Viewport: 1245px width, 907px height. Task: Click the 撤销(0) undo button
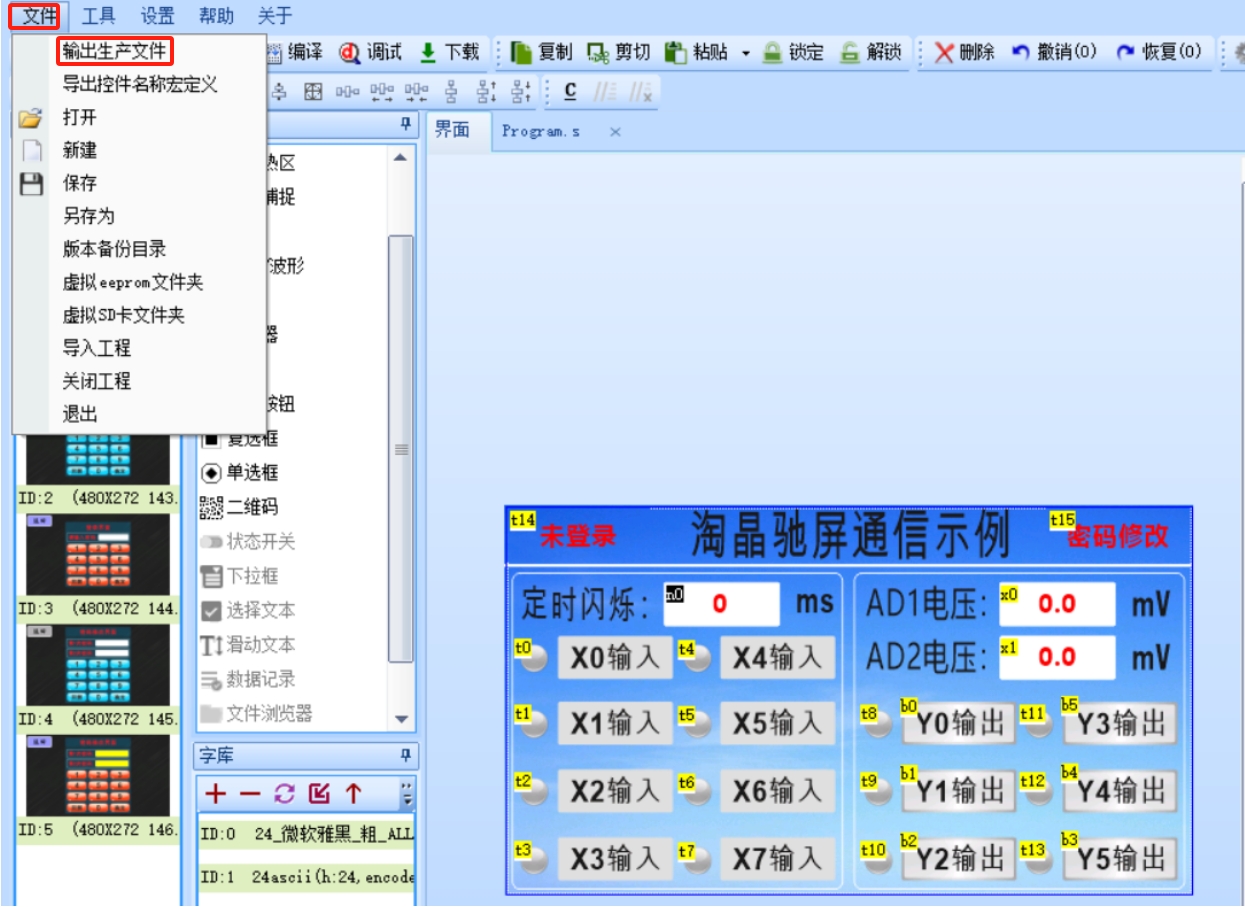(x=1054, y=52)
